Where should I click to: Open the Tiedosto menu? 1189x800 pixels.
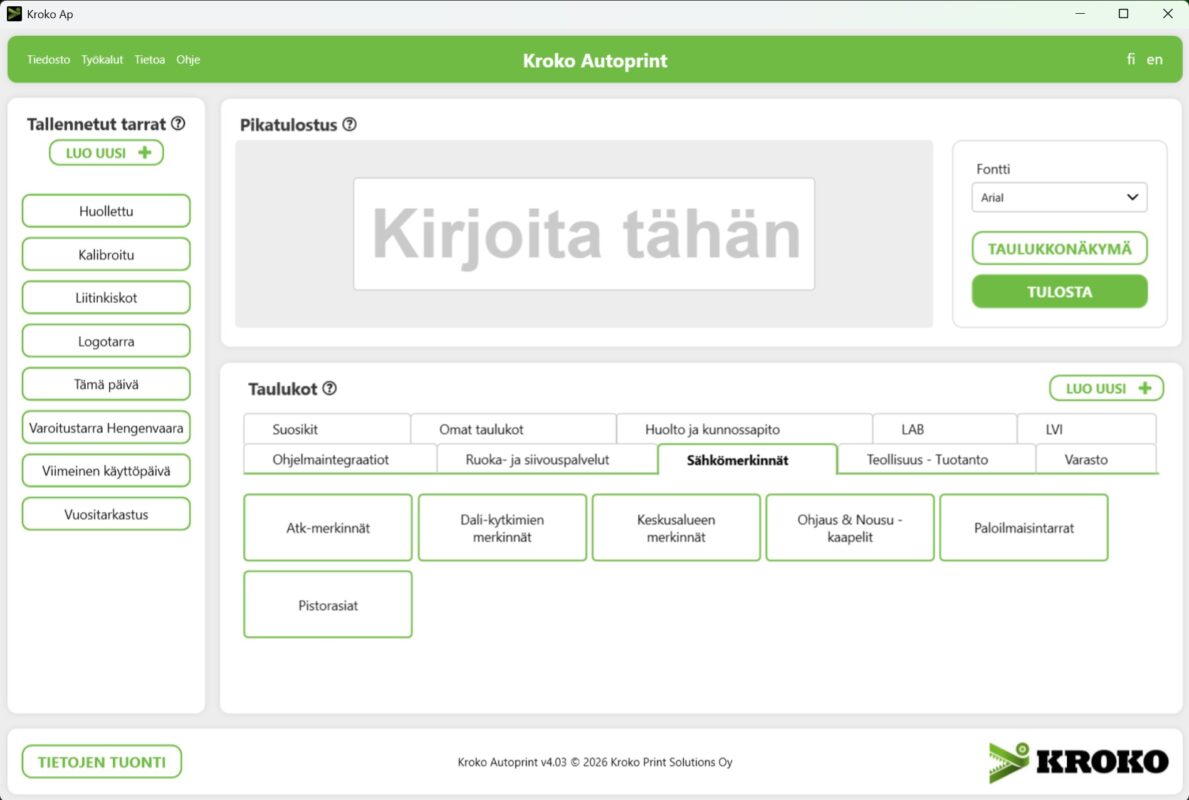[x=48, y=60]
